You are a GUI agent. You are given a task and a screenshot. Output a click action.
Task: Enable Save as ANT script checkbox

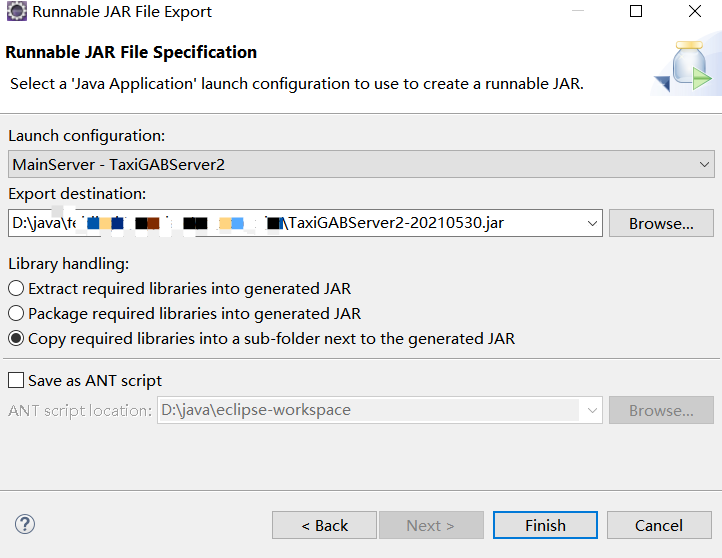coord(16,381)
